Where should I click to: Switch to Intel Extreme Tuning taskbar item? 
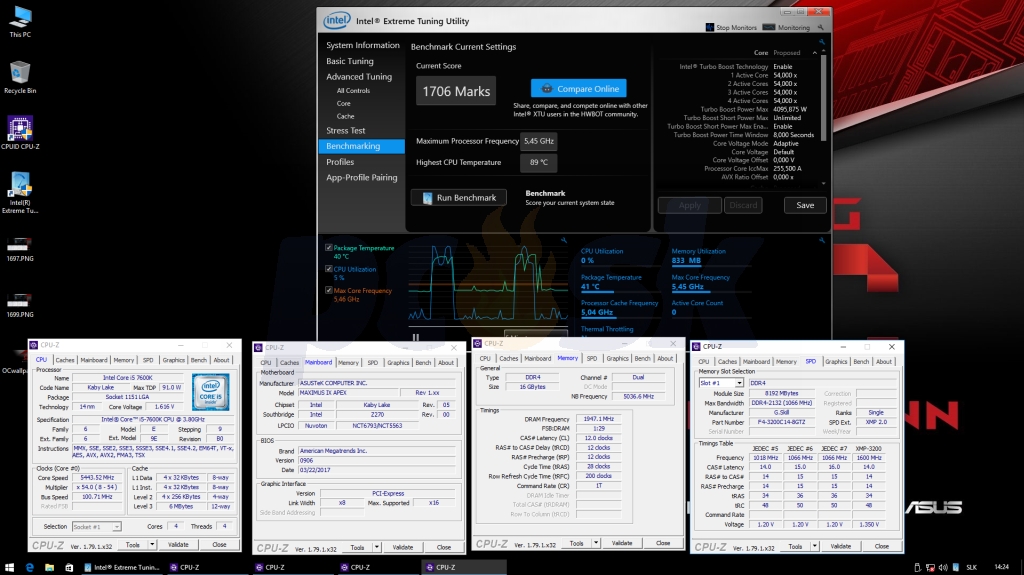[121, 567]
